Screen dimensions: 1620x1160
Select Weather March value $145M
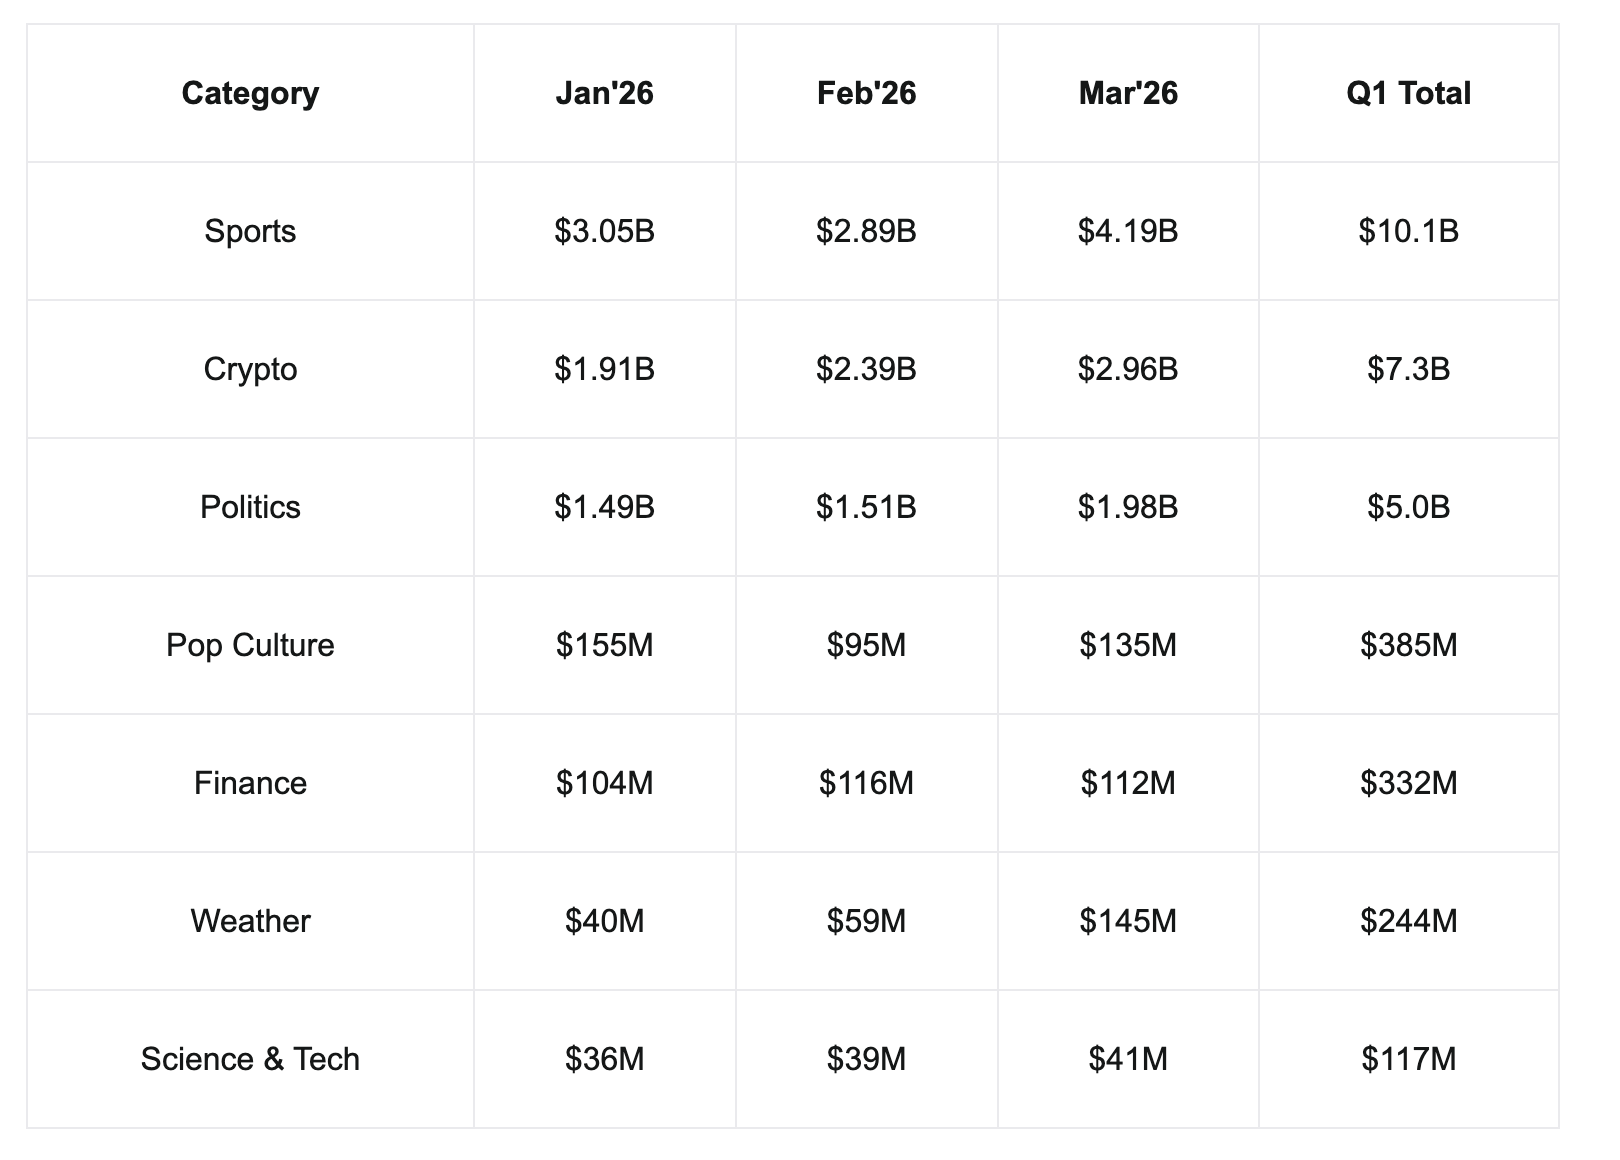point(1128,921)
